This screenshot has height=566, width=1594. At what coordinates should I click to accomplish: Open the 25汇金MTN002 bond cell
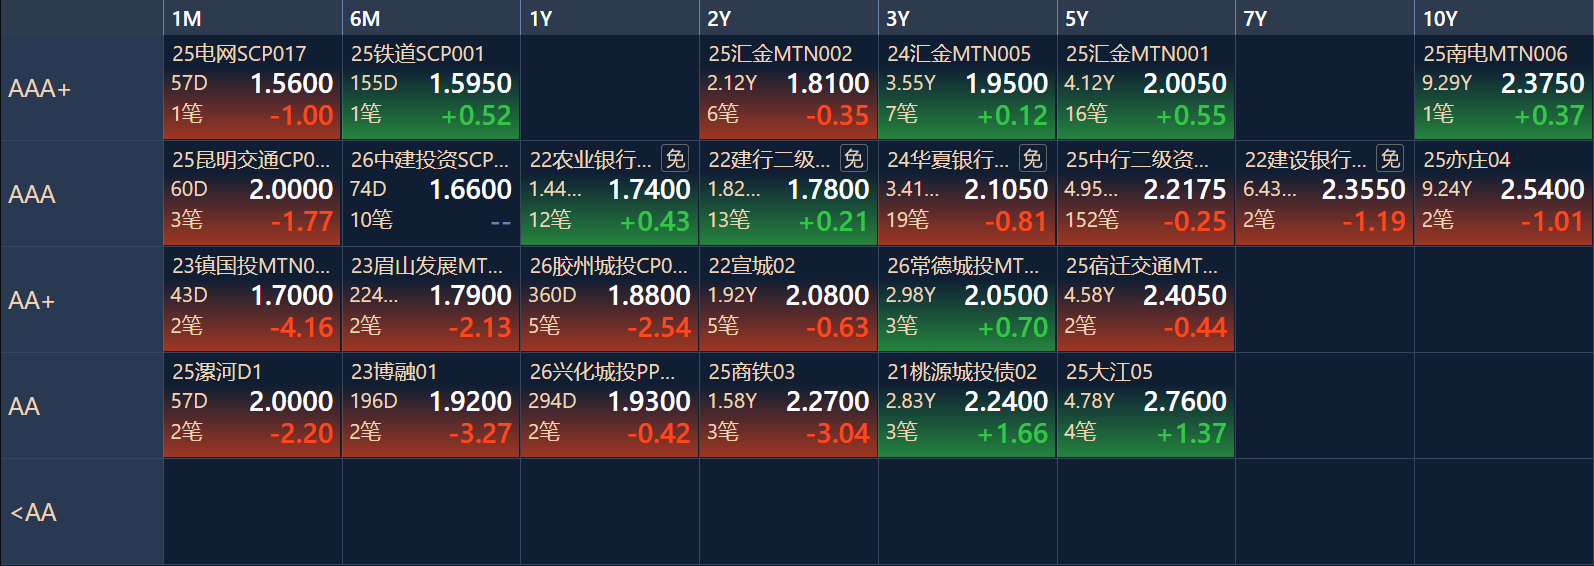tap(788, 87)
